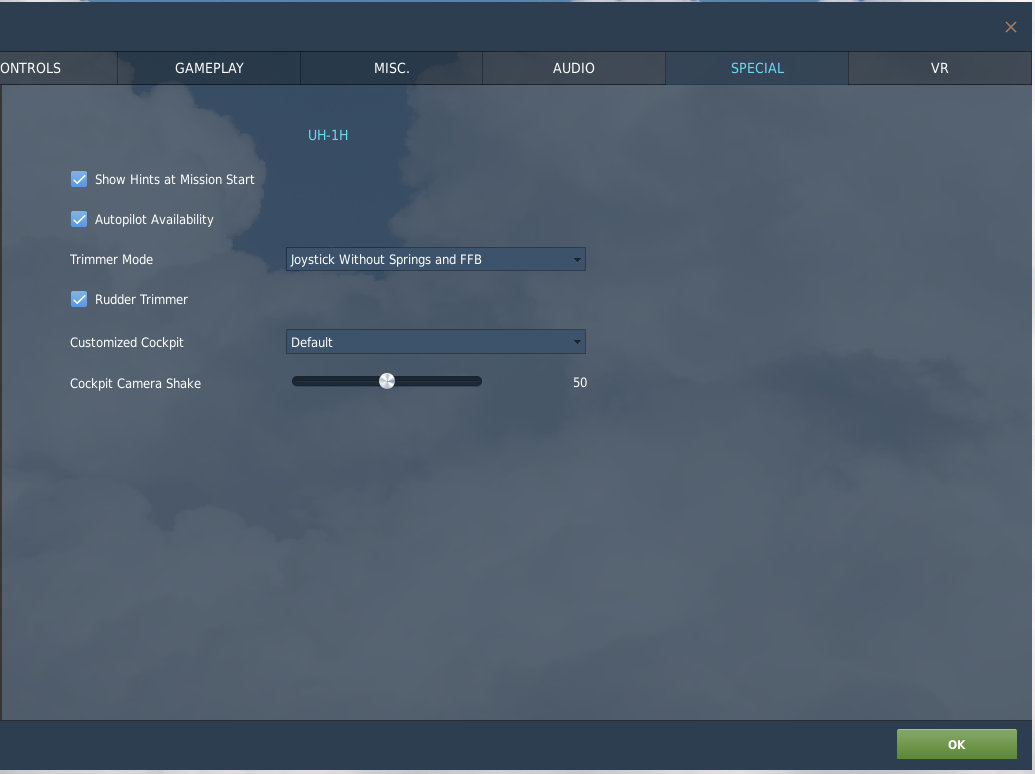This screenshot has width=1035, height=774.
Task: Click the Rudder Trimmer label text
Action: click(141, 300)
